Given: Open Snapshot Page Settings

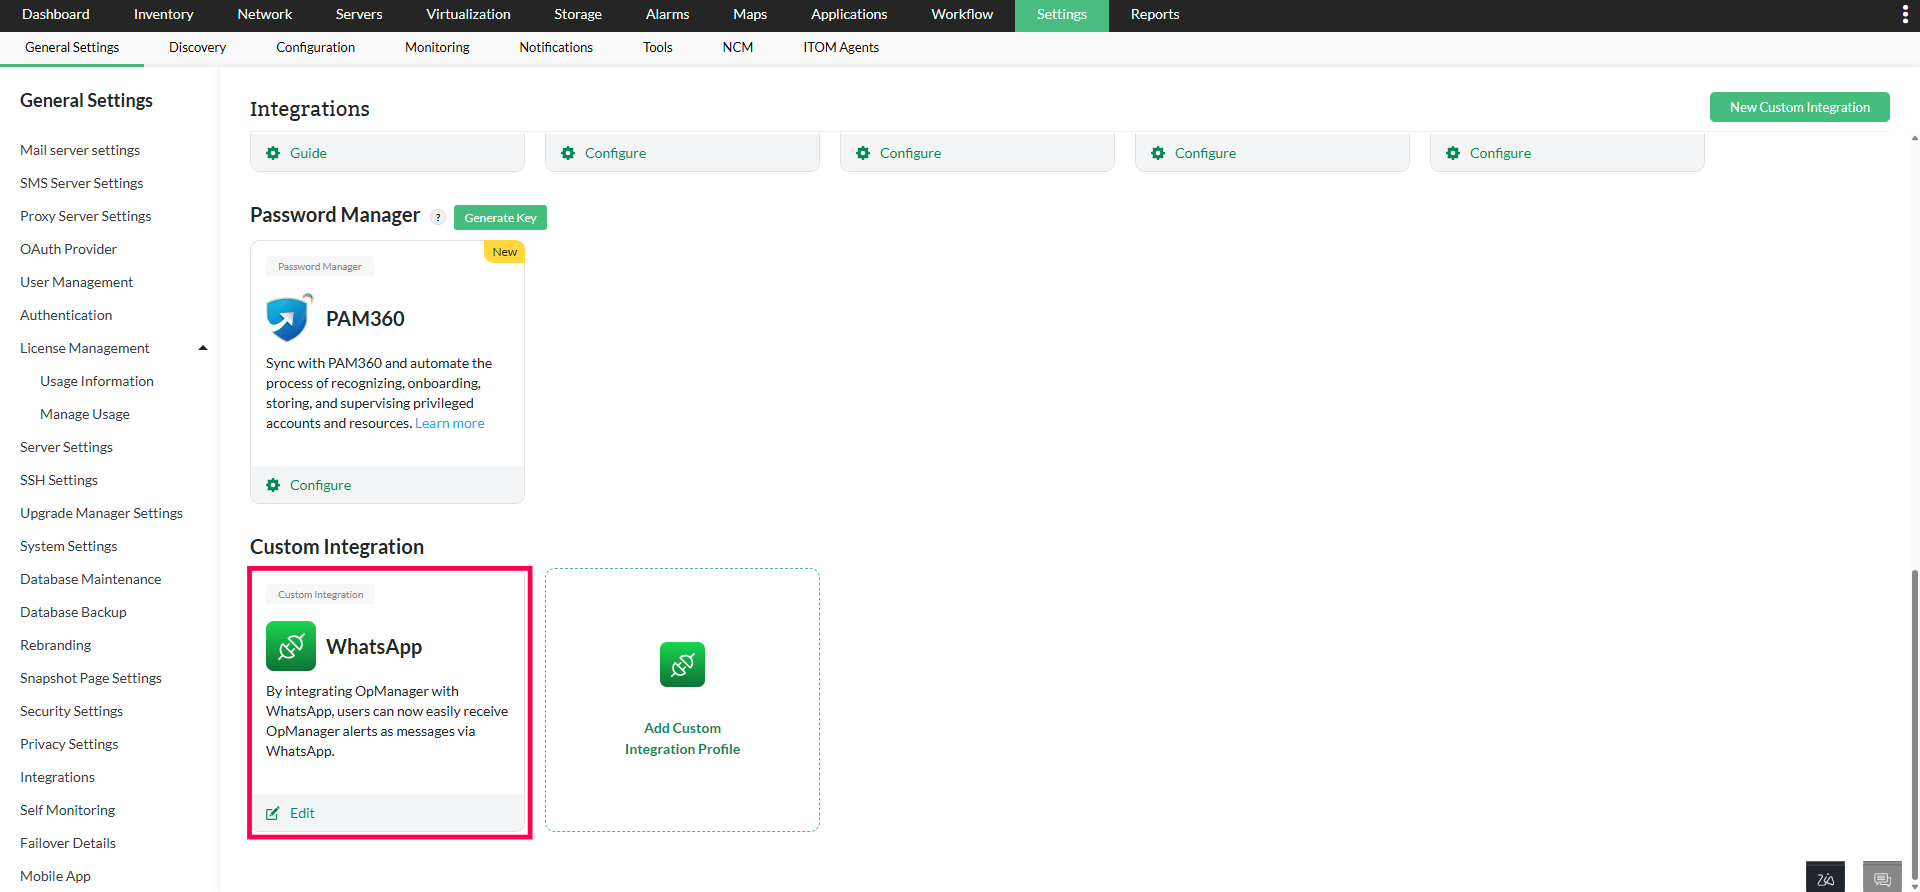Looking at the screenshot, I should tap(91, 678).
